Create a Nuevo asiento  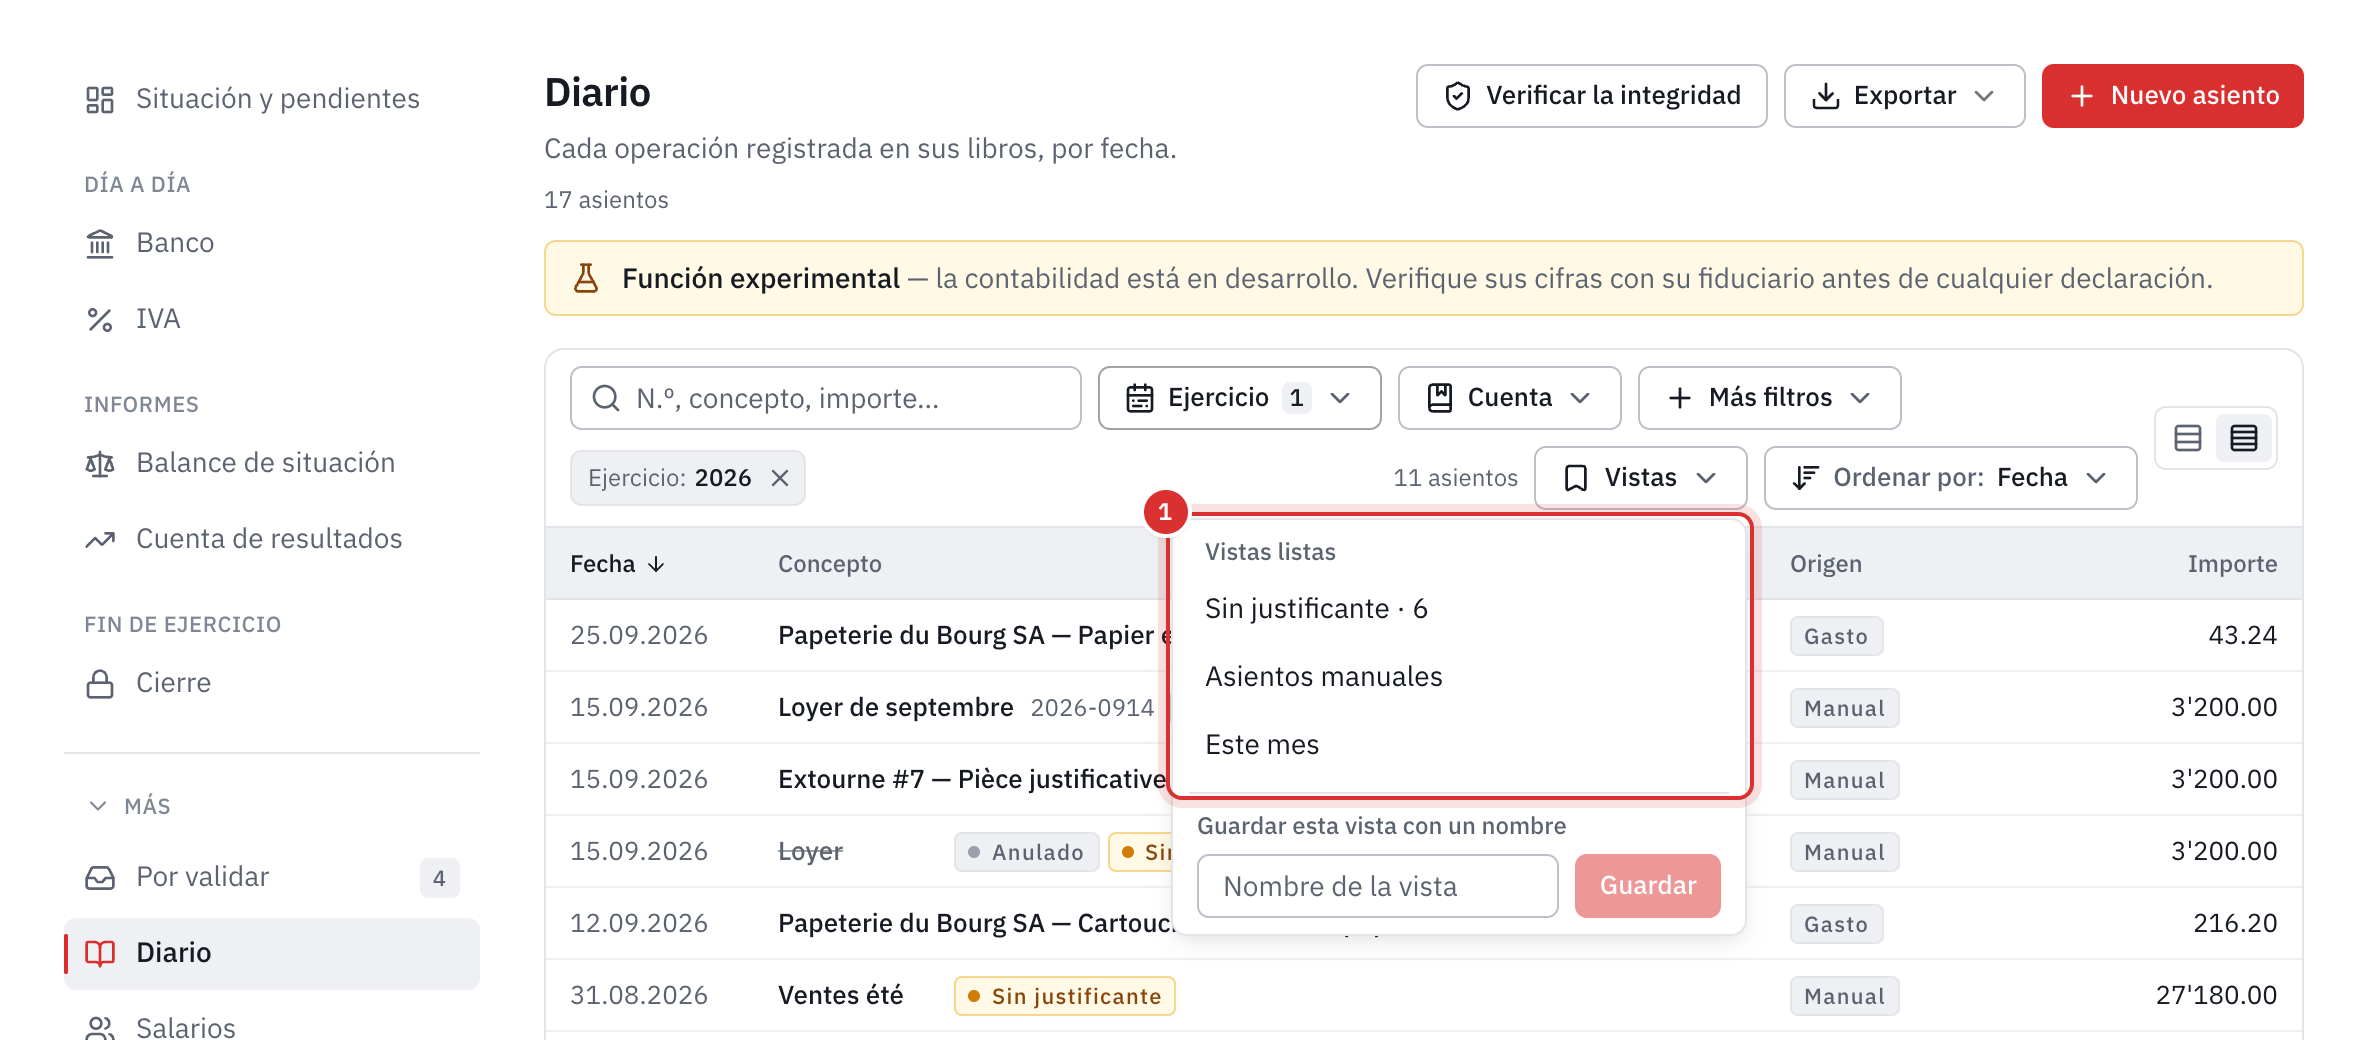point(2172,96)
